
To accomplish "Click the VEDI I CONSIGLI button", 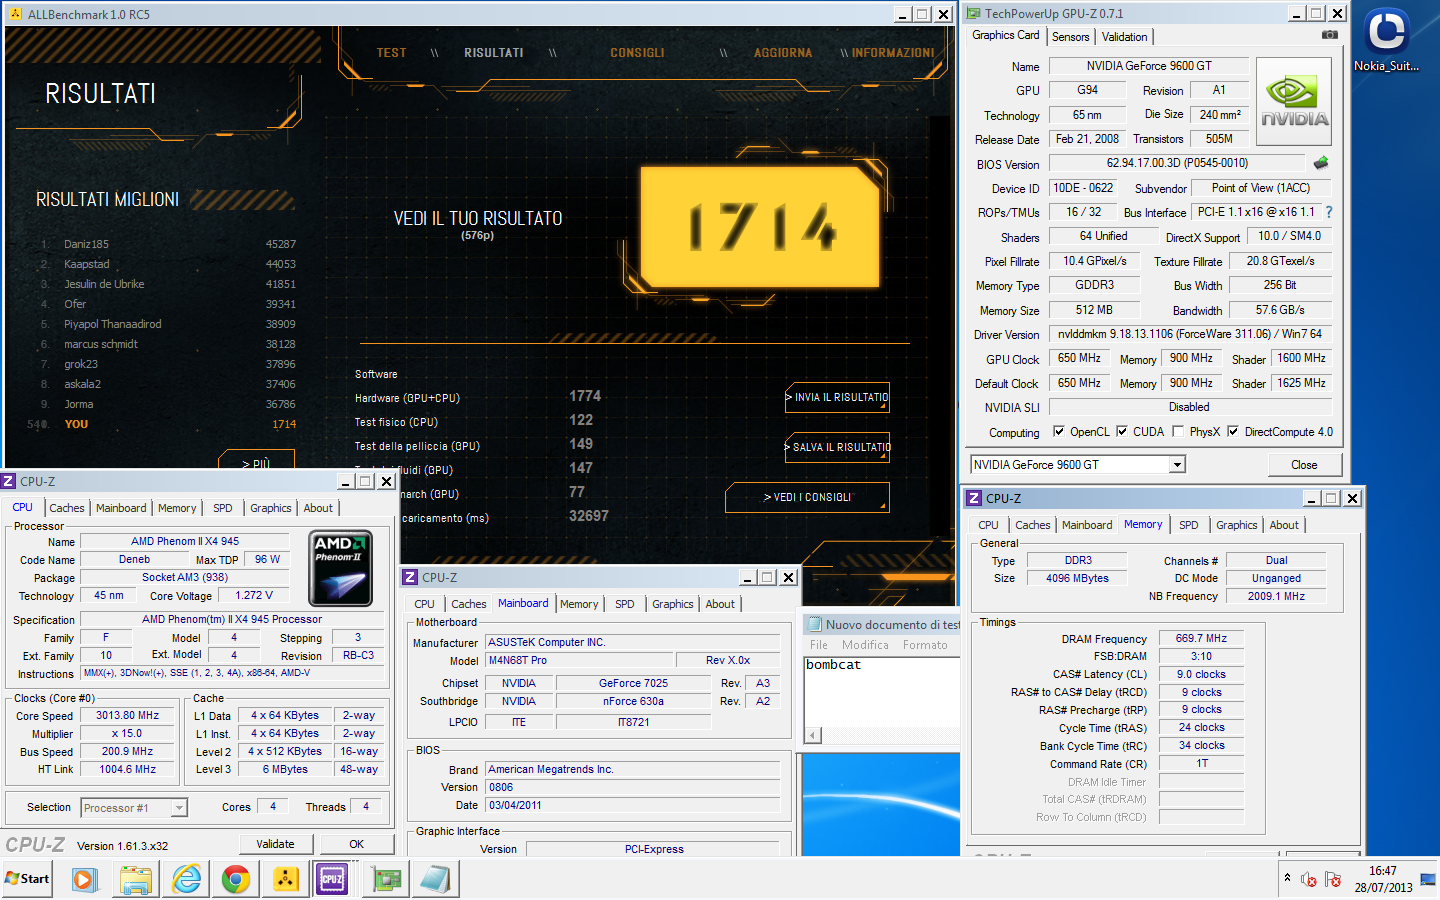I will pos(807,497).
